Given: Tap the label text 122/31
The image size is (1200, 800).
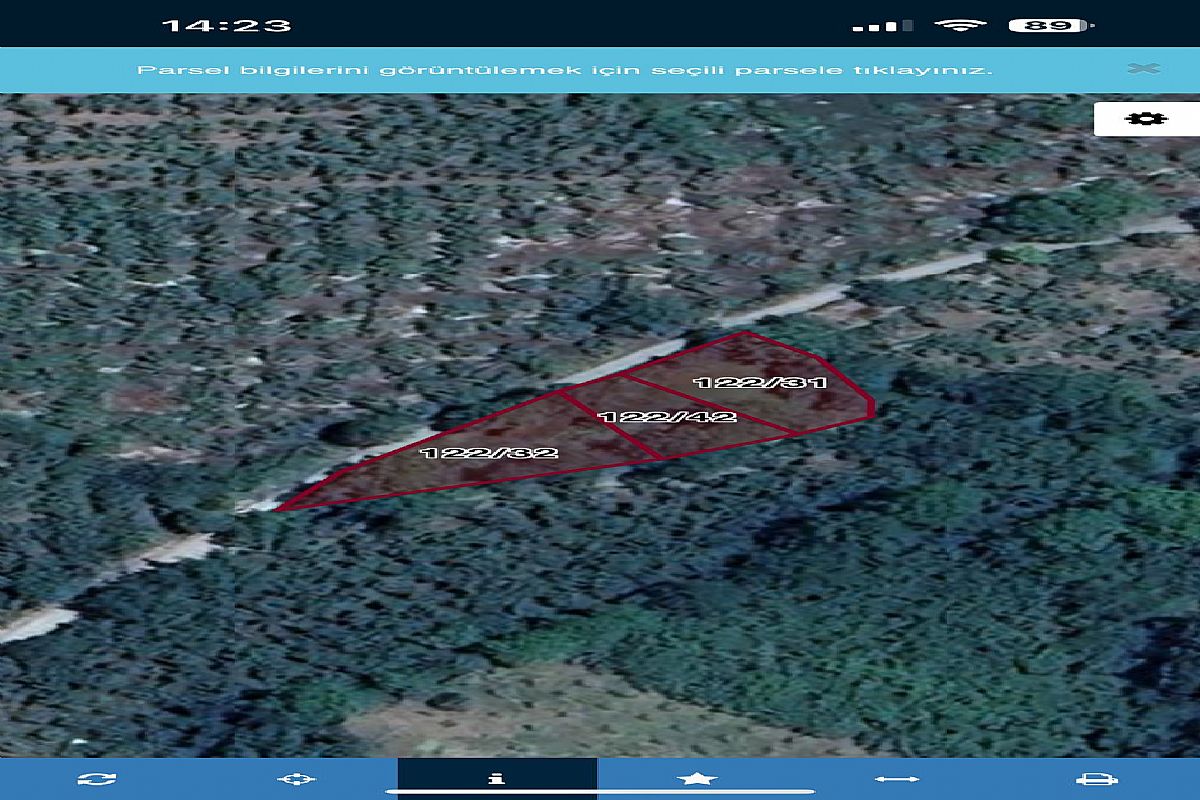Looking at the screenshot, I should [x=760, y=382].
